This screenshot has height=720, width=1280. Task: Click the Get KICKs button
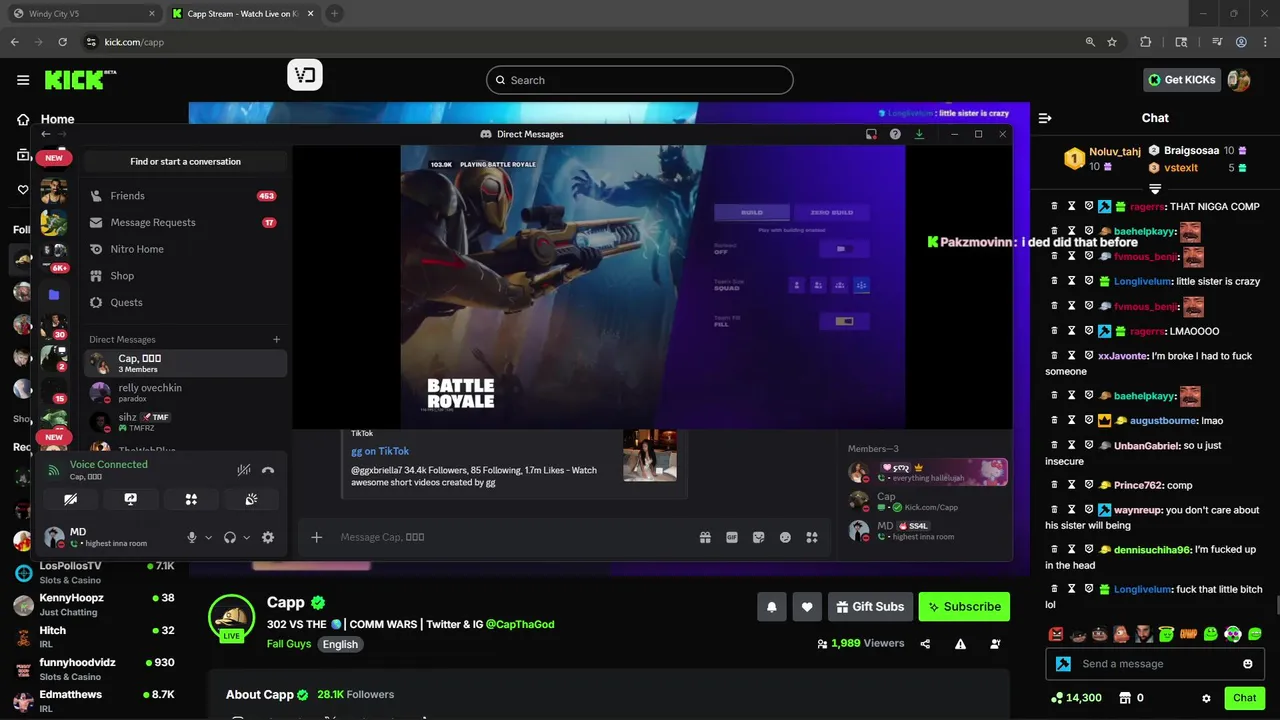tap(1182, 80)
